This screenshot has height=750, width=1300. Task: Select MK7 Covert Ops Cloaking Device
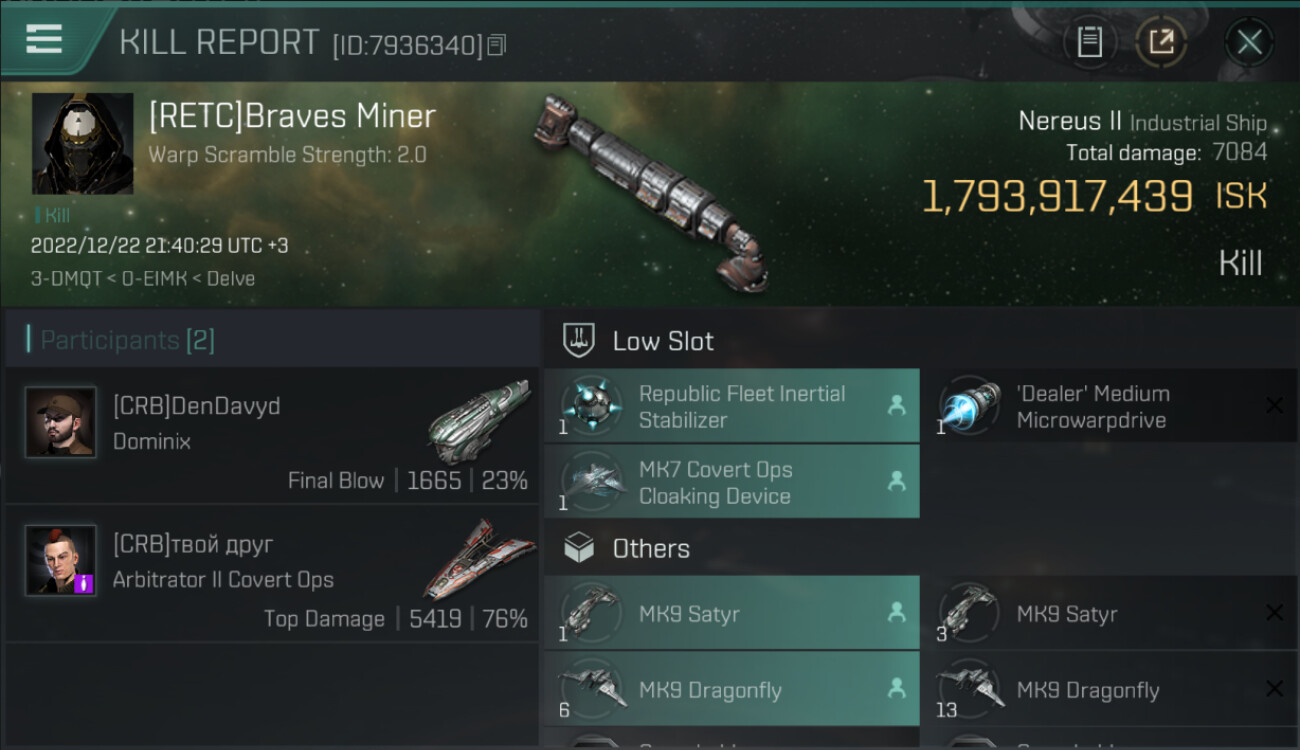point(731,482)
